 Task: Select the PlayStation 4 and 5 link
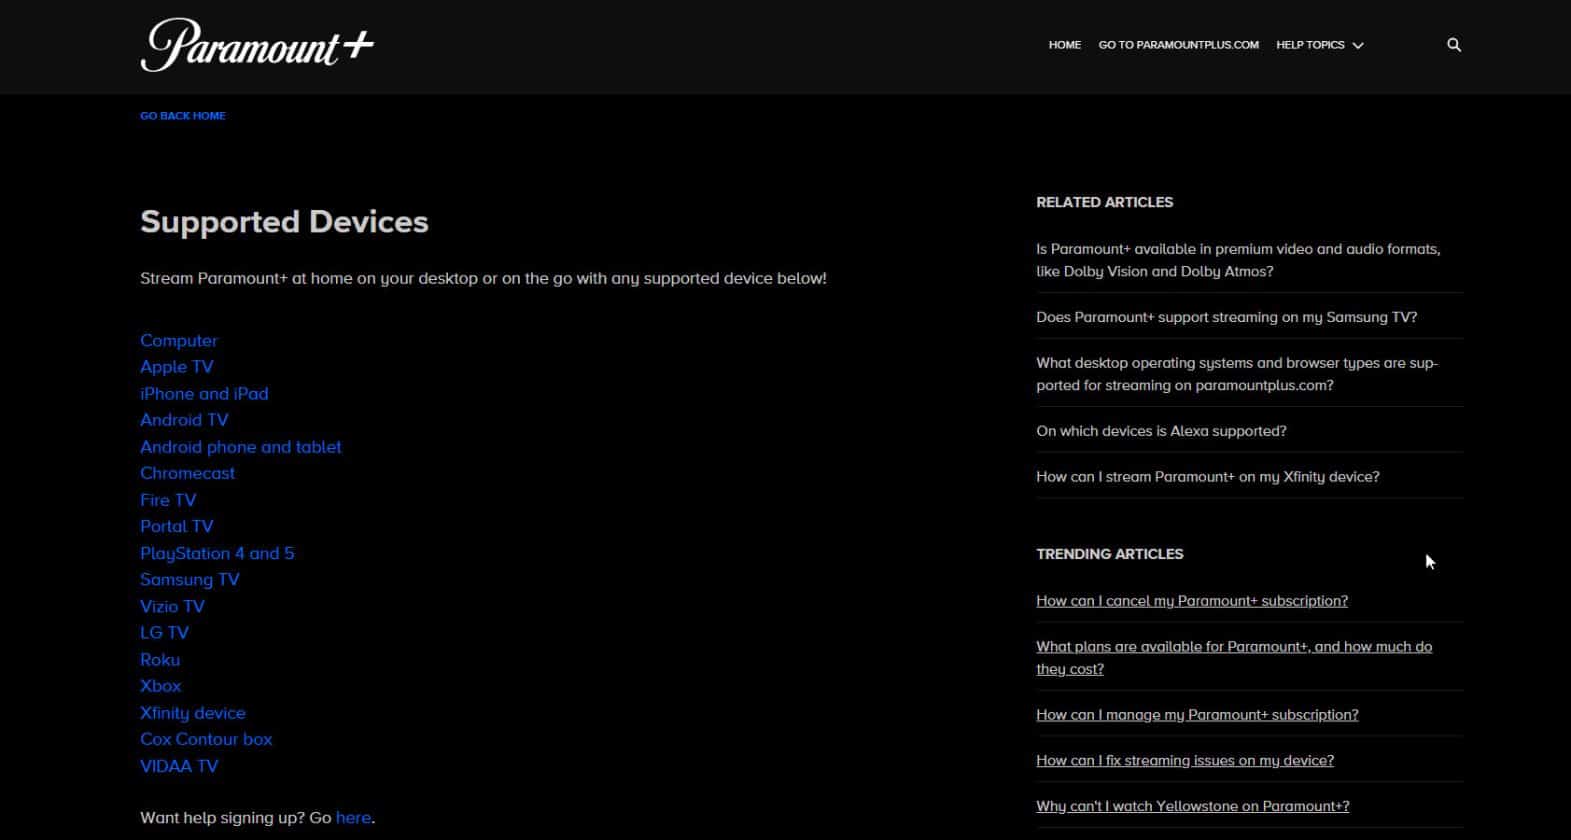tap(217, 553)
